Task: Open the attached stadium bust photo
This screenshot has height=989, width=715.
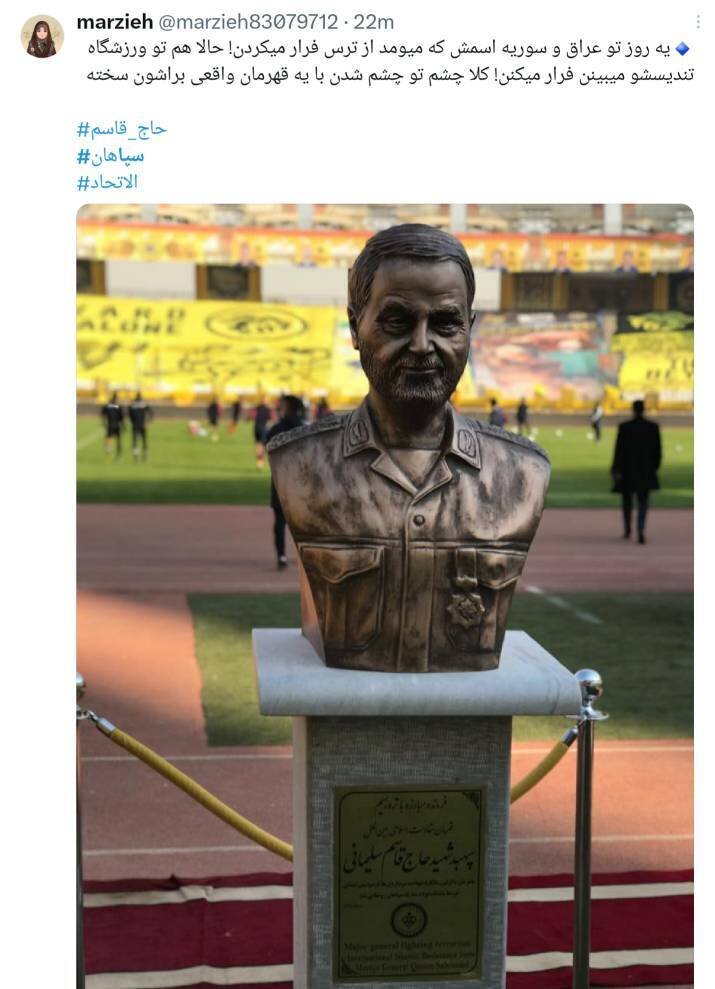Action: pyautogui.click(x=385, y=596)
